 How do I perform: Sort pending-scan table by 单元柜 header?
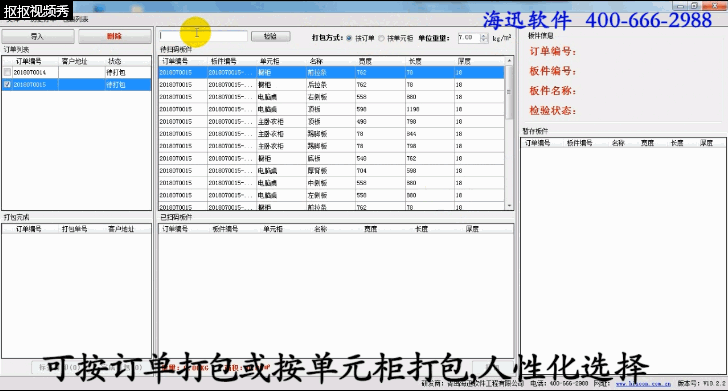pos(270,61)
